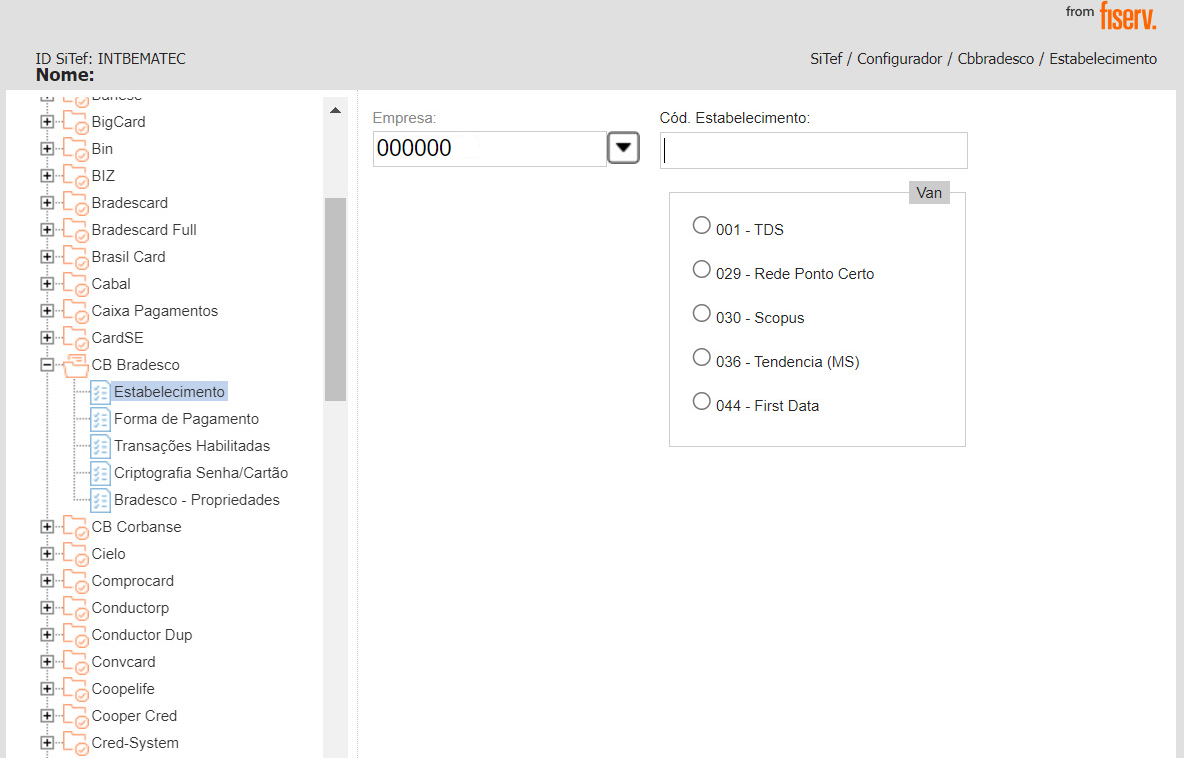Image resolution: width=1184 pixels, height=758 pixels.
Task: Select the Brasil Card tree label
Action: pyautogui.click(x=128, y=257)
